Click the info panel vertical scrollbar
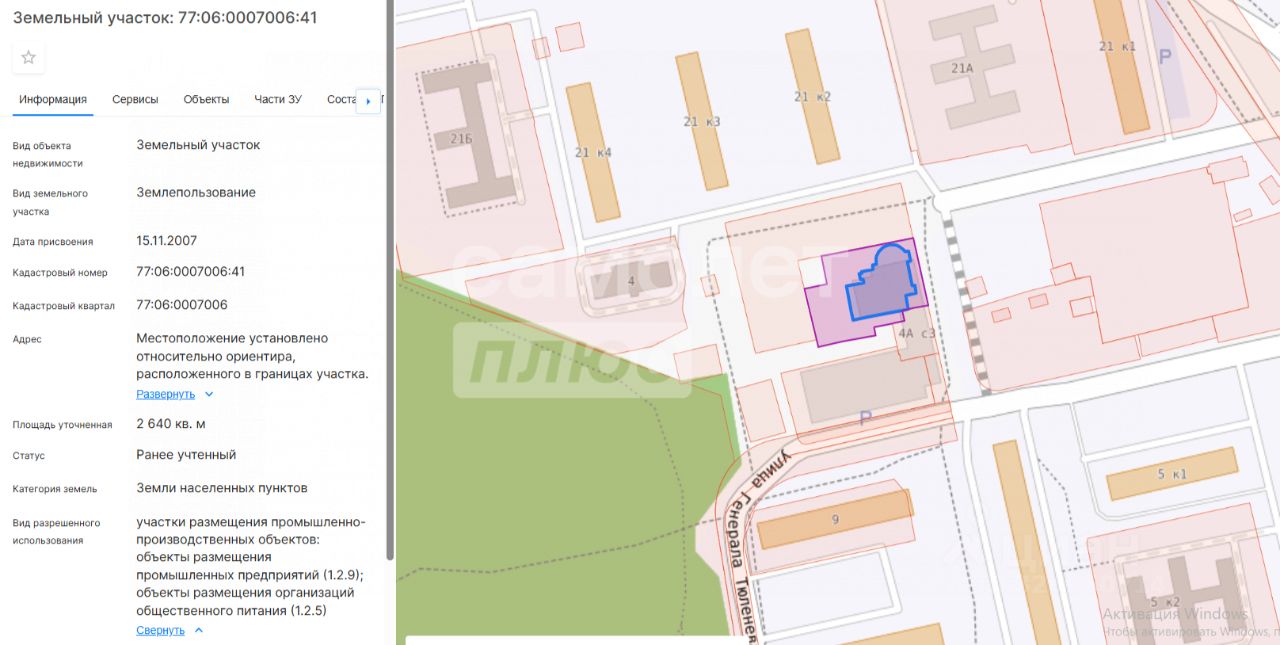Viewport: 1280px width, 645px height. 390,280
